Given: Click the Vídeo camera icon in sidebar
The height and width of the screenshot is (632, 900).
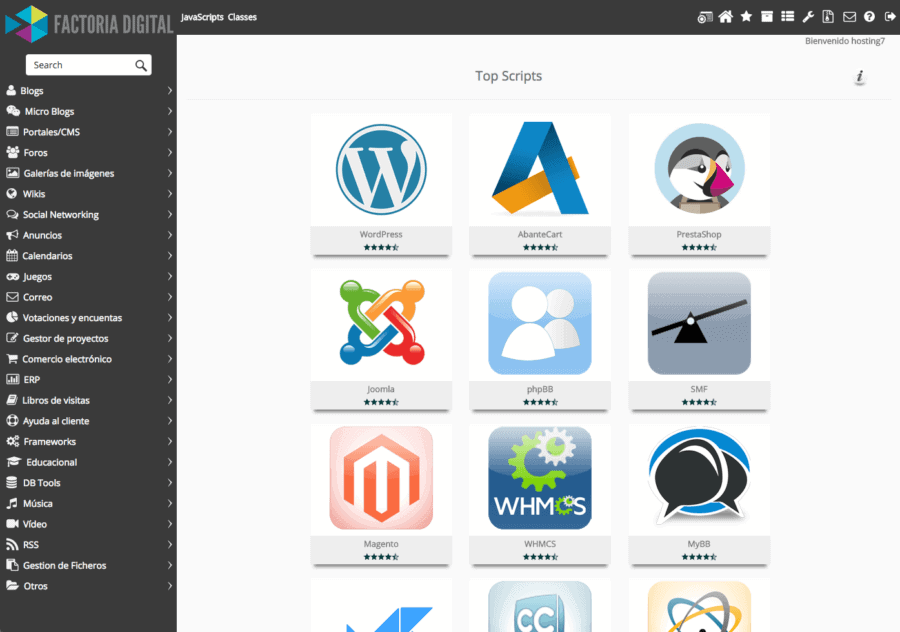Looking at the screenshot, I should tap(12, 524).
